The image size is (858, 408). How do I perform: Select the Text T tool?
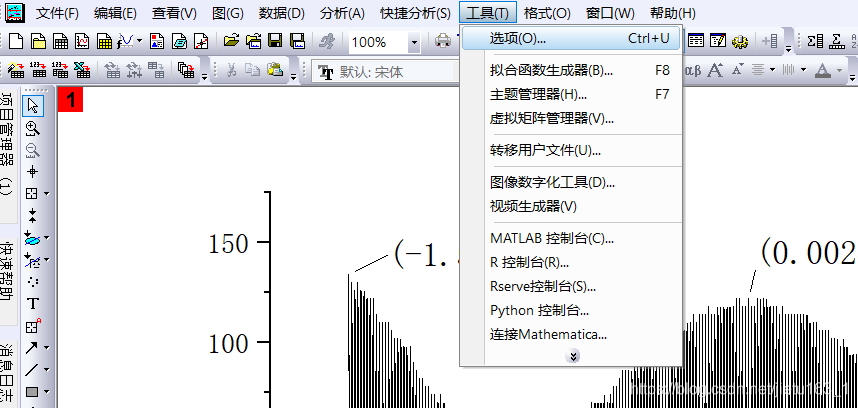point(33,304)
